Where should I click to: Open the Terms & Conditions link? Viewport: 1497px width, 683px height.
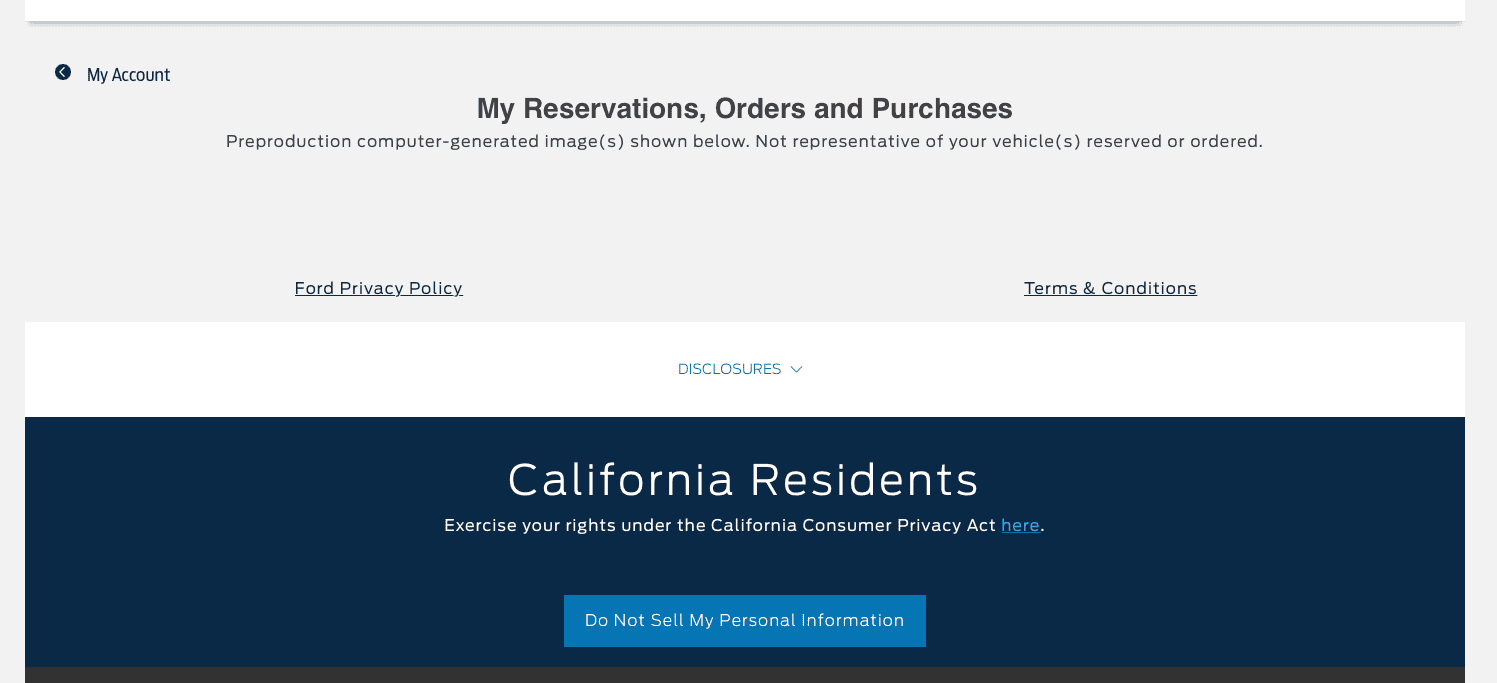coord(1110,288)
